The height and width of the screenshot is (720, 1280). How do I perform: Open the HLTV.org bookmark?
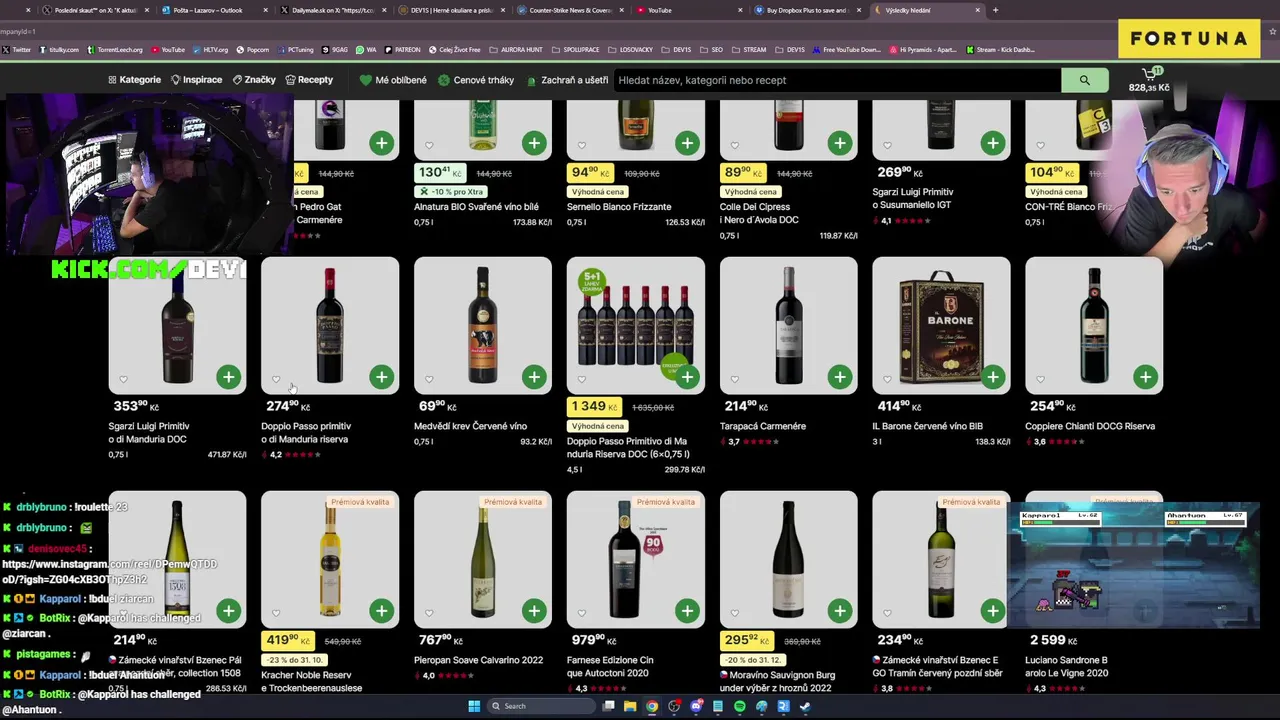pyautogui.click(x=210, y=49)
